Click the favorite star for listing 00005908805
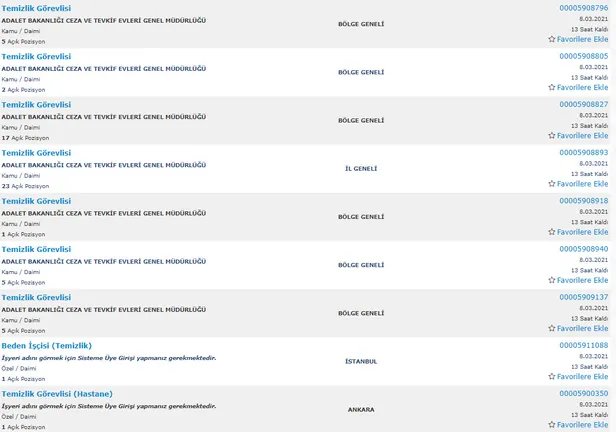The width and height of the screenshot is (616, 432). coord(552,88)
